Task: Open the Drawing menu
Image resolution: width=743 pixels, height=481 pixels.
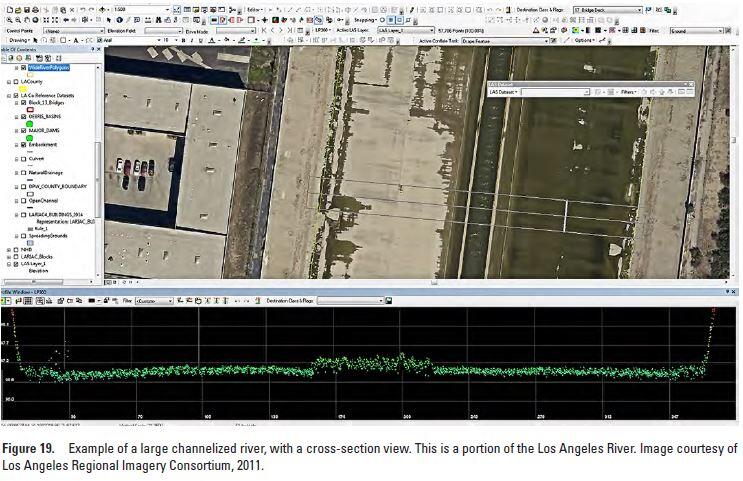Action: click(x=19, y=40)
